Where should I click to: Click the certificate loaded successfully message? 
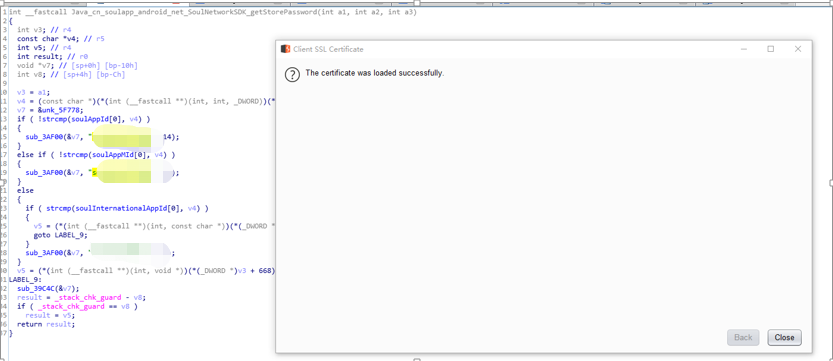pyautogui.click(x=375, y=73)
